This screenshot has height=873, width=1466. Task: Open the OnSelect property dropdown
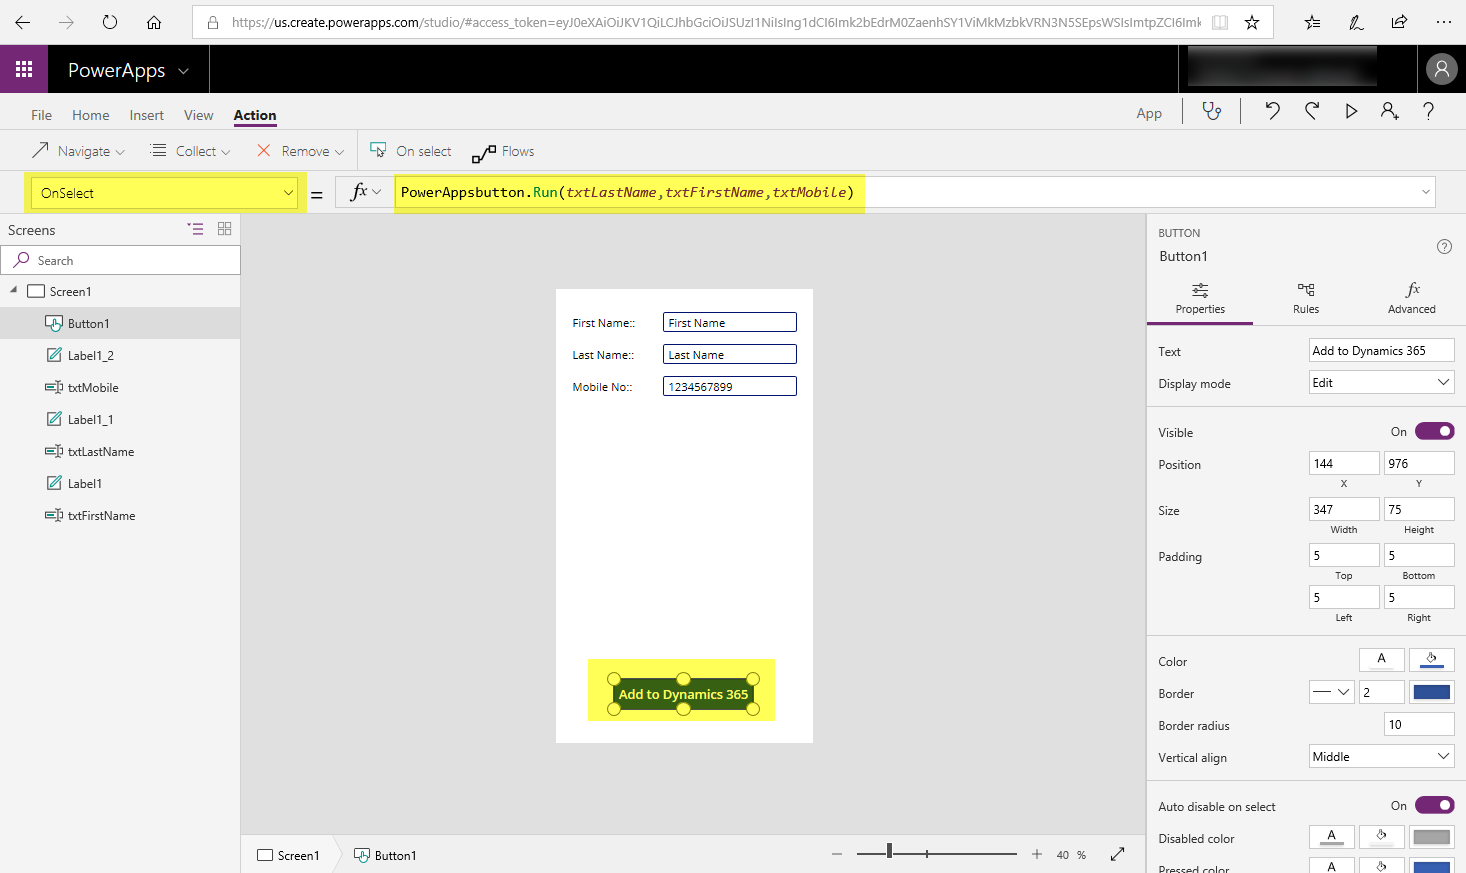166,193
